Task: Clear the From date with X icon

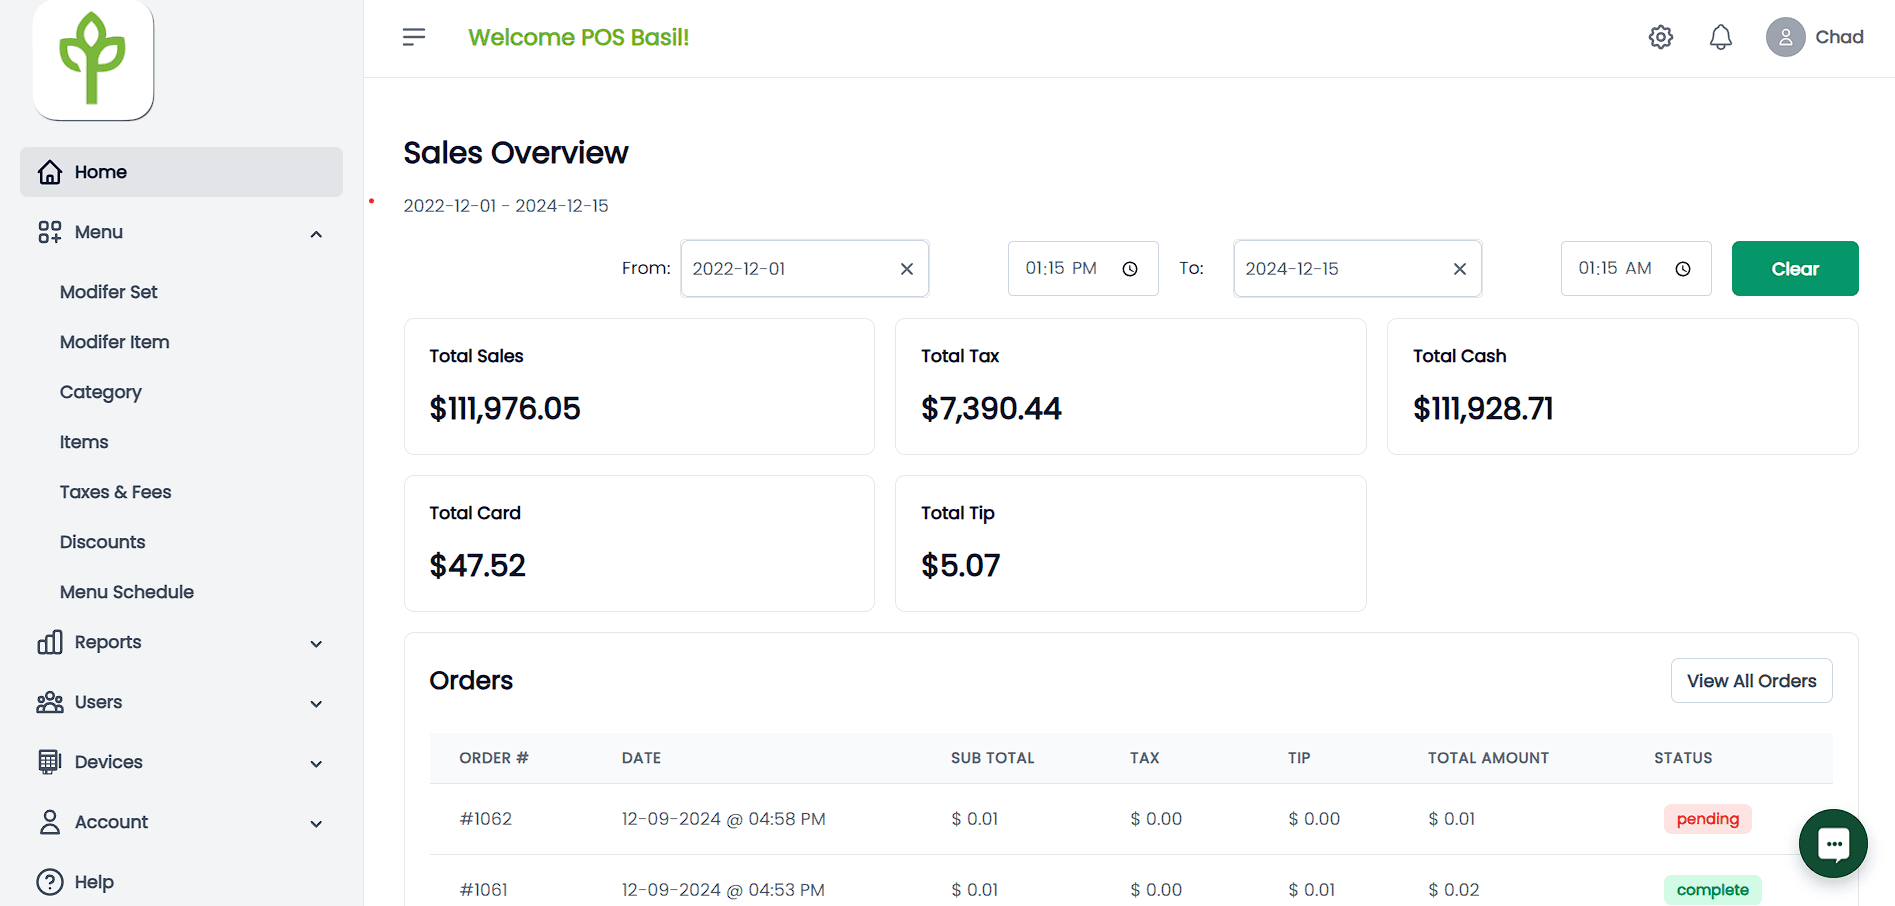Action: (x=906, y=269)
